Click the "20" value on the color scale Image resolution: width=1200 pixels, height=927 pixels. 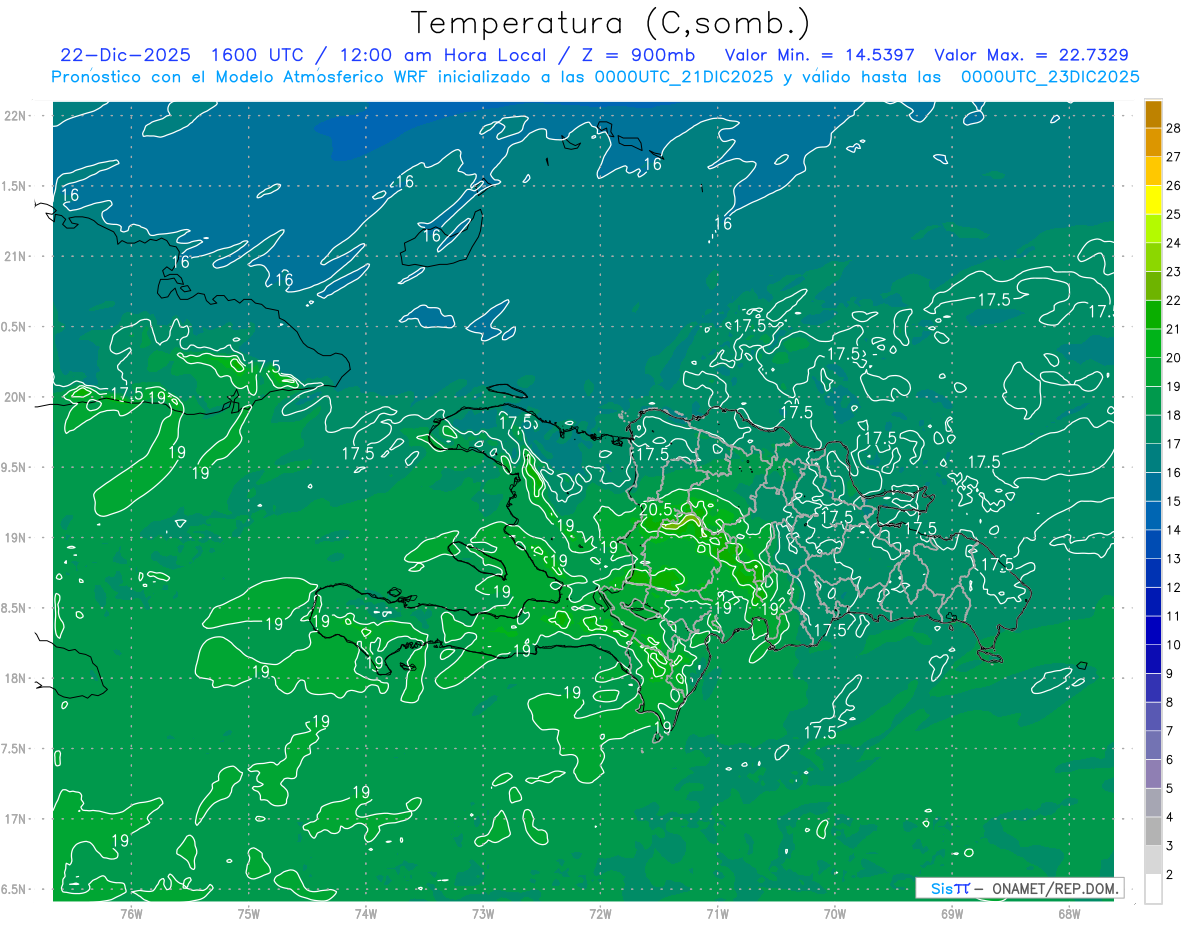(1174, 358)
